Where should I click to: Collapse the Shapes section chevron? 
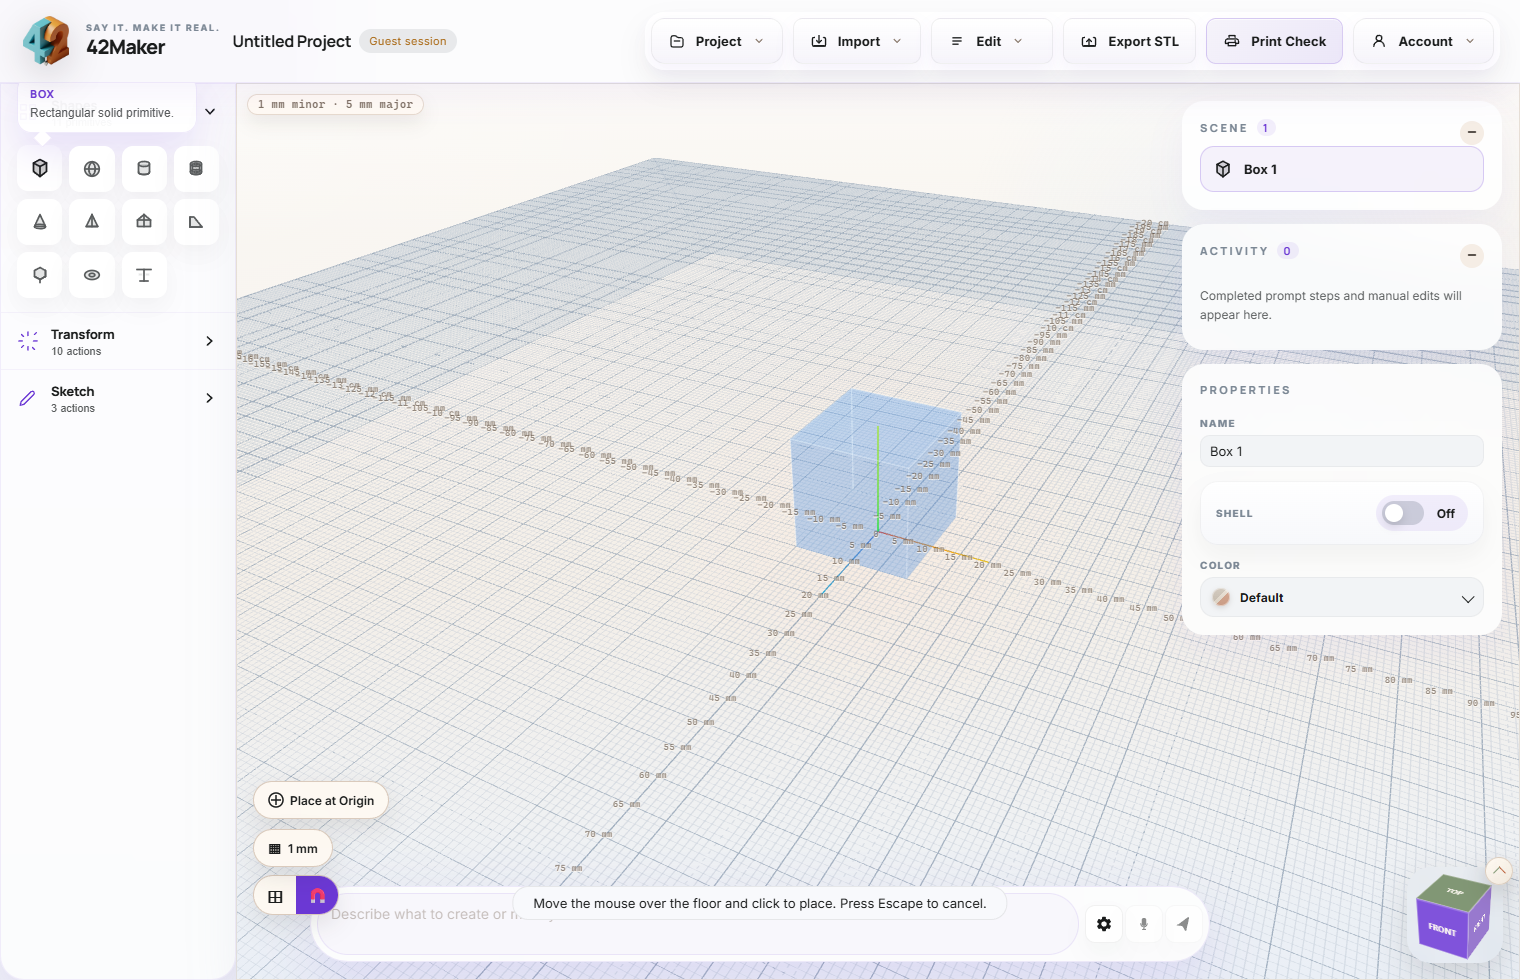tap(210, 111)
